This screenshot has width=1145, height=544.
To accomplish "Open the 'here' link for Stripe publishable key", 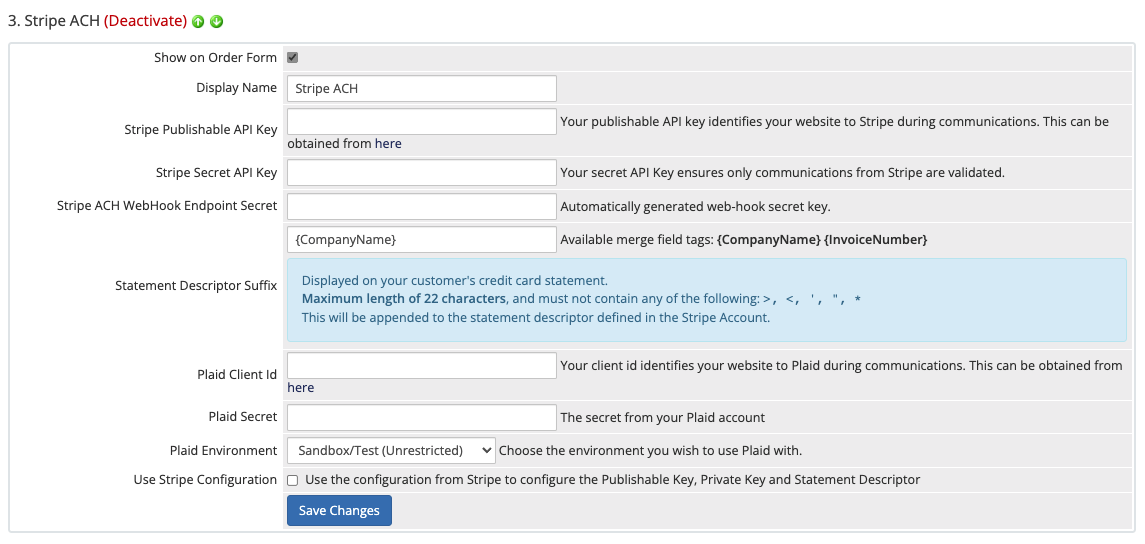I will [388, 144].
